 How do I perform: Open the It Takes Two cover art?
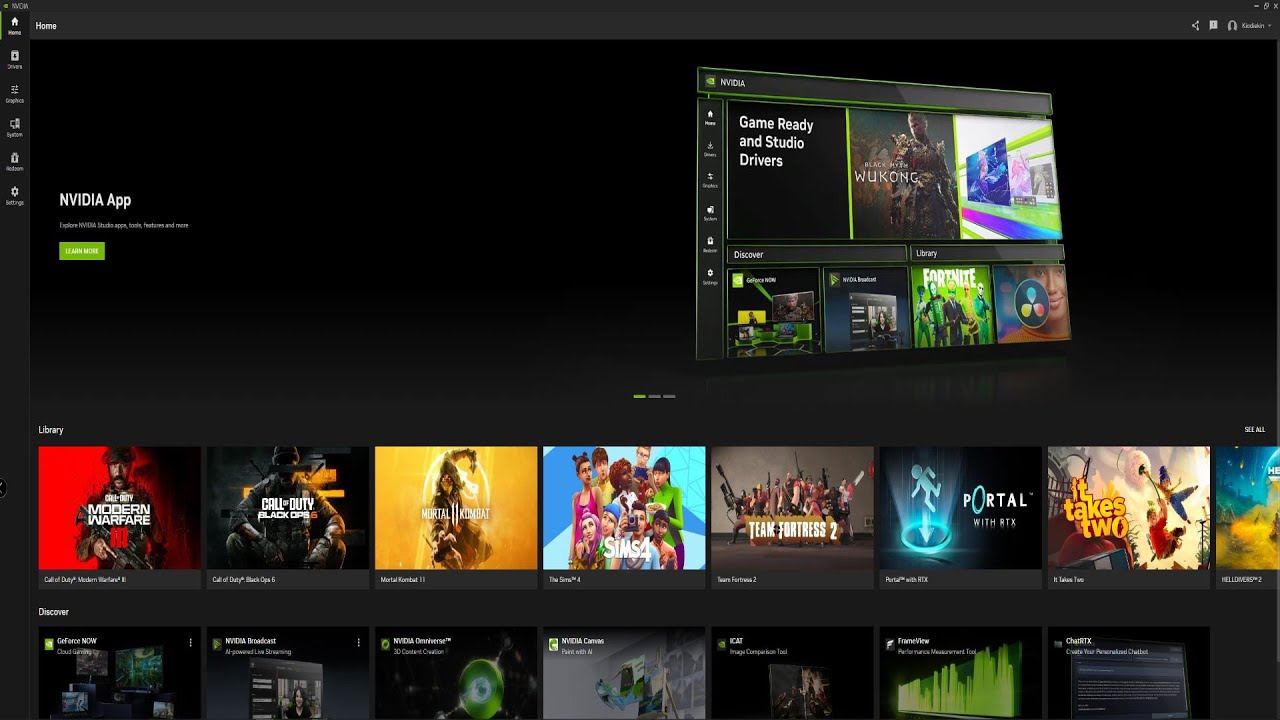(1129, 508)
